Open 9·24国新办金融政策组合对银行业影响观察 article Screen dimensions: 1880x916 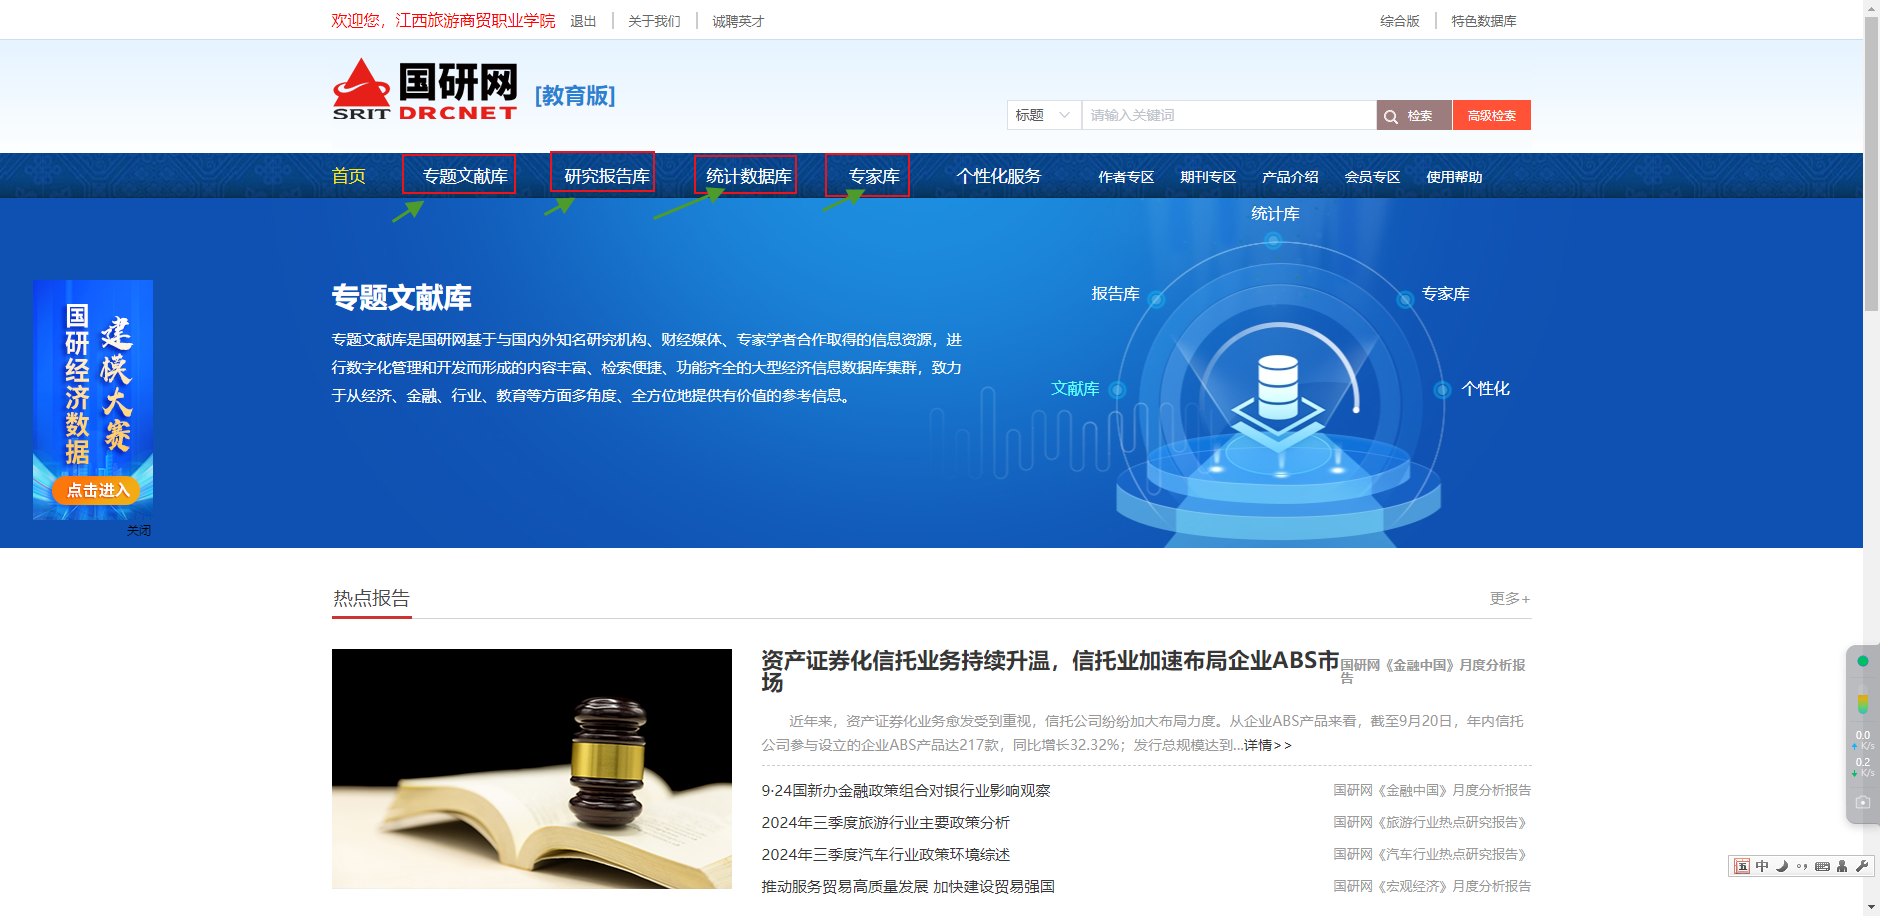[x=906, y=790]
